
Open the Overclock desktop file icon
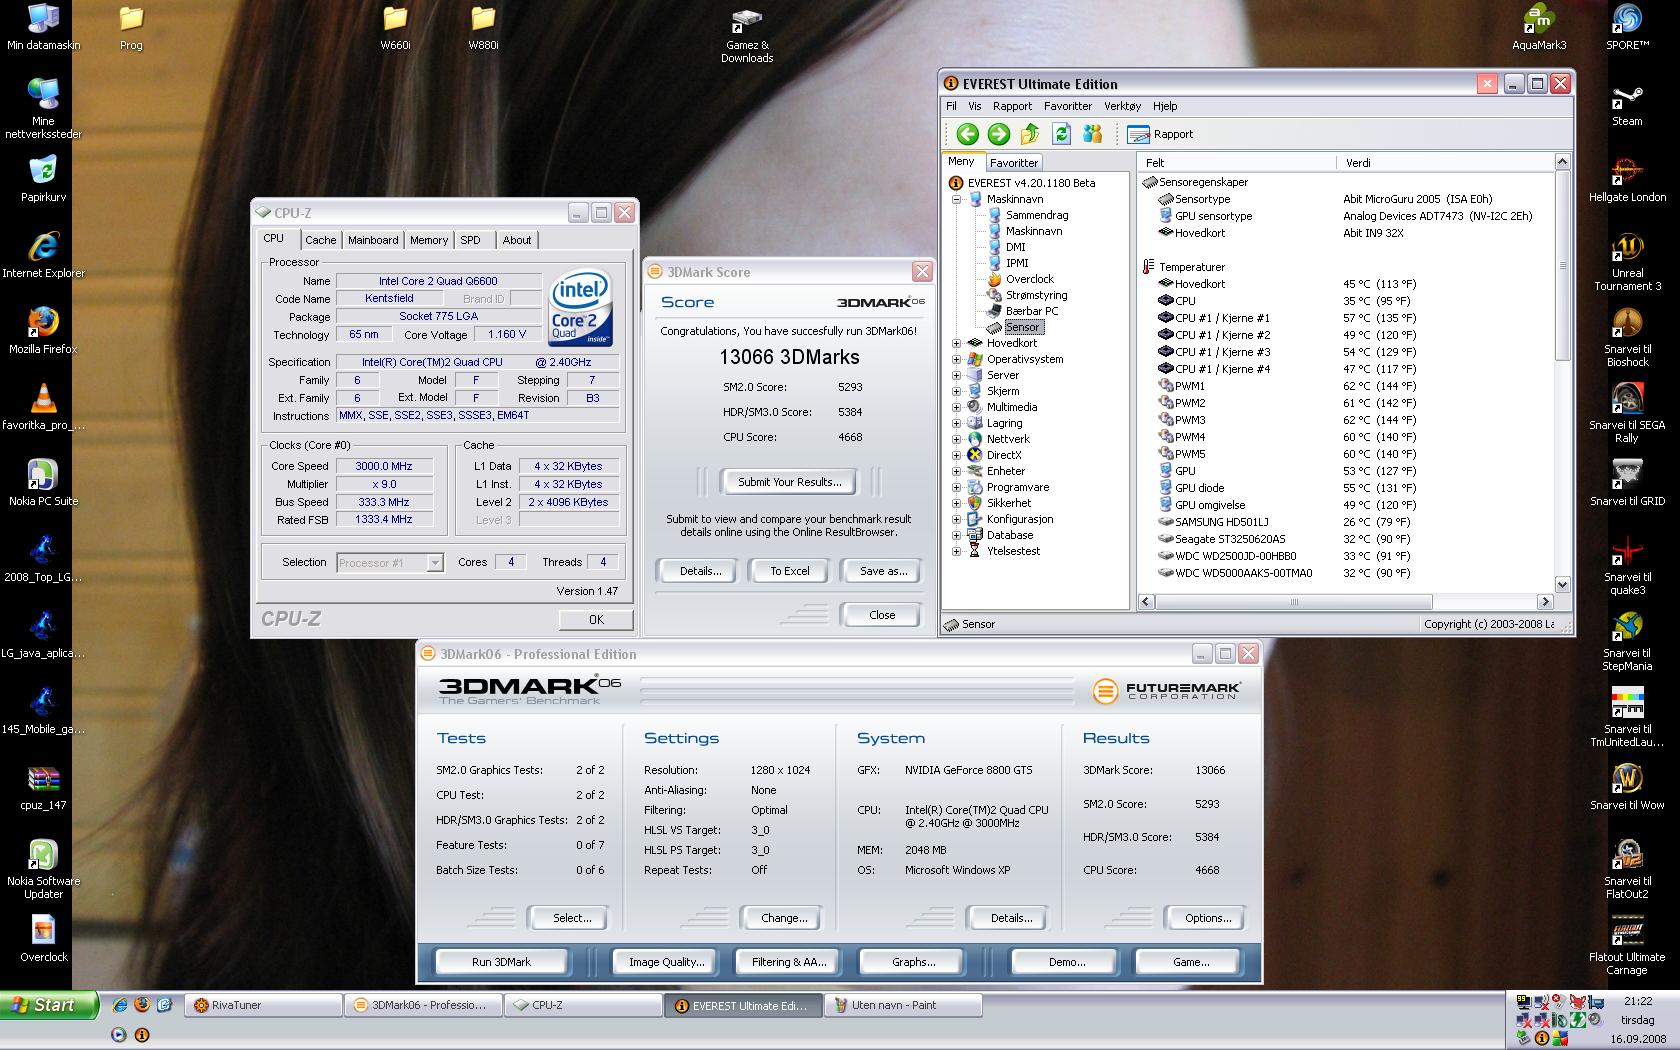click(43, 939)
